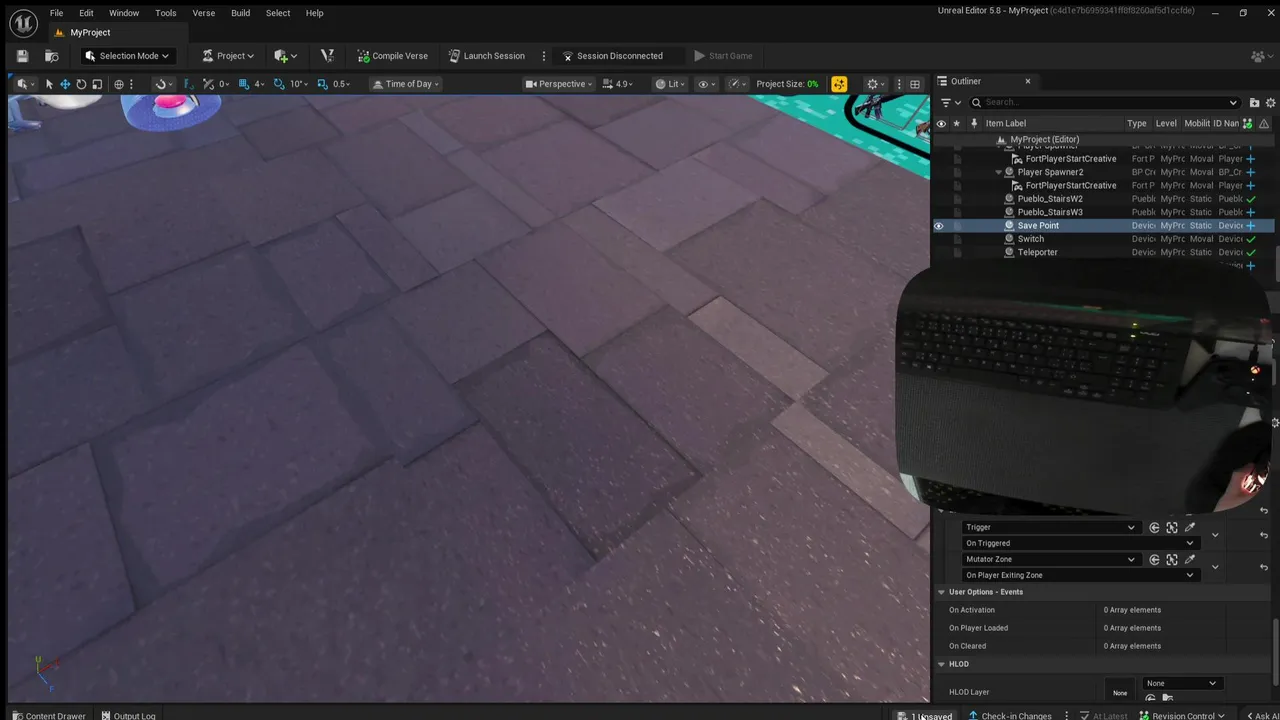Toggle world/local coordinate globe icon
This screenshot has height=720, width=1280.
[119, 84]
